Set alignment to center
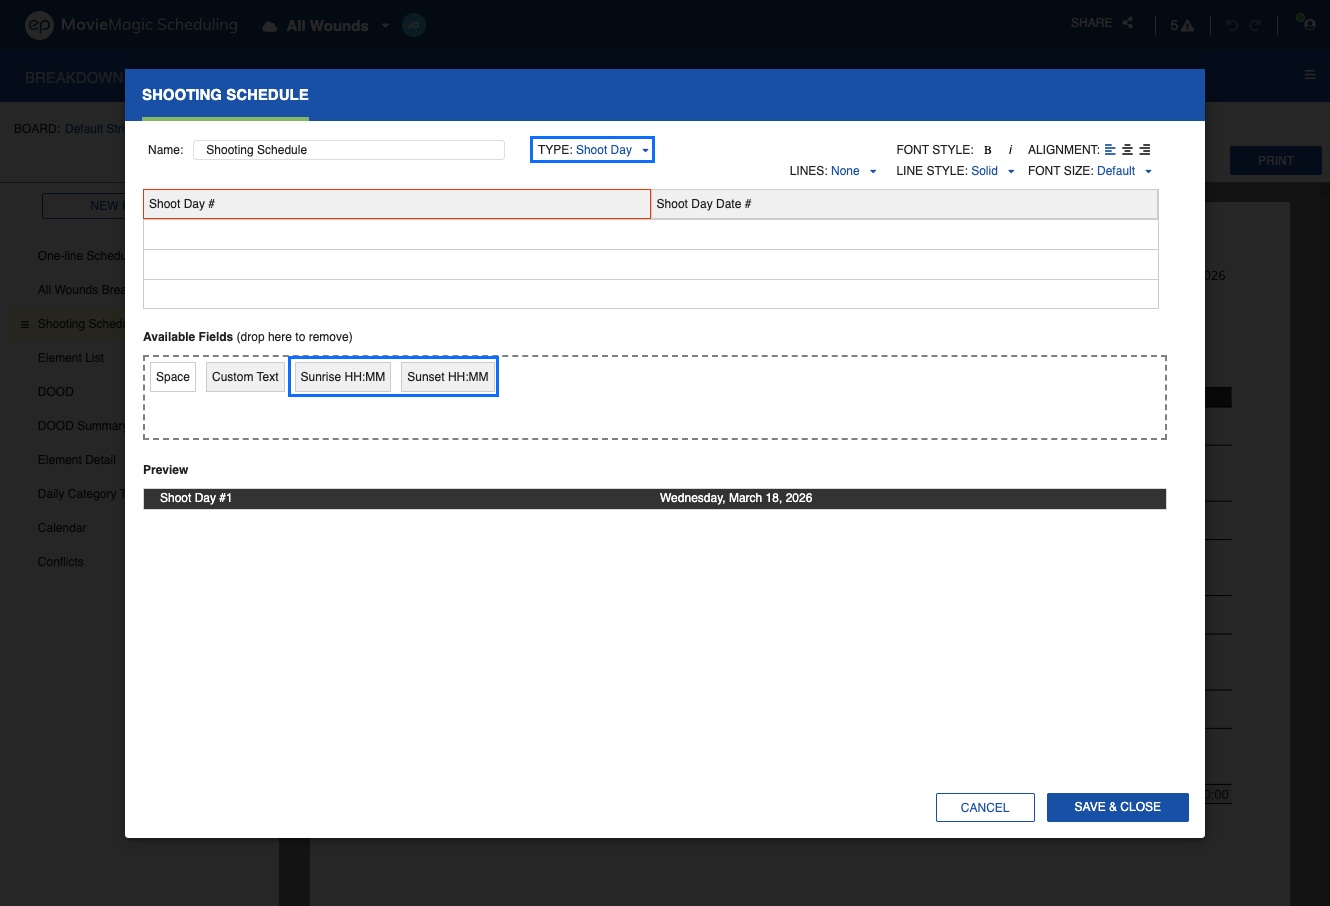 pos(1127,150)
